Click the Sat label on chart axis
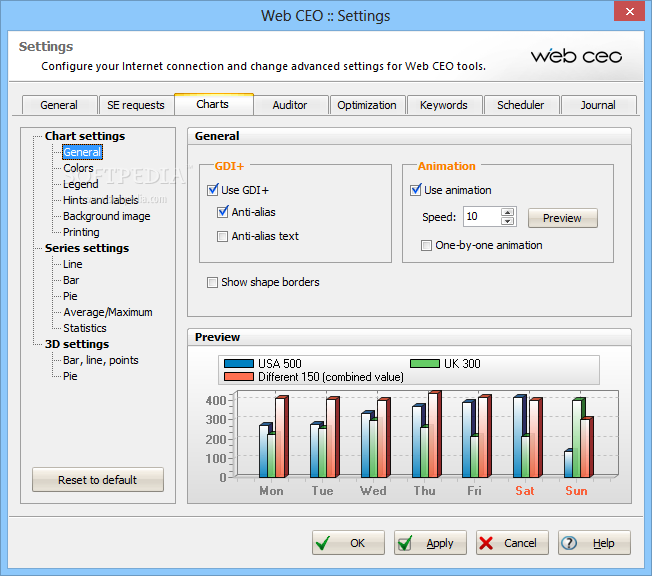The height and width of the screenshot is (576, 652). pos(525,491)
